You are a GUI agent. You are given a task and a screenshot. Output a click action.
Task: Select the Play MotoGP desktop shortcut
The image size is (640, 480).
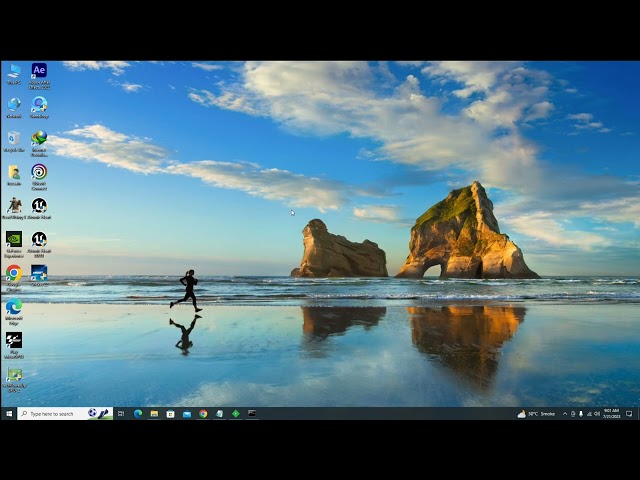tap(14, 345)
